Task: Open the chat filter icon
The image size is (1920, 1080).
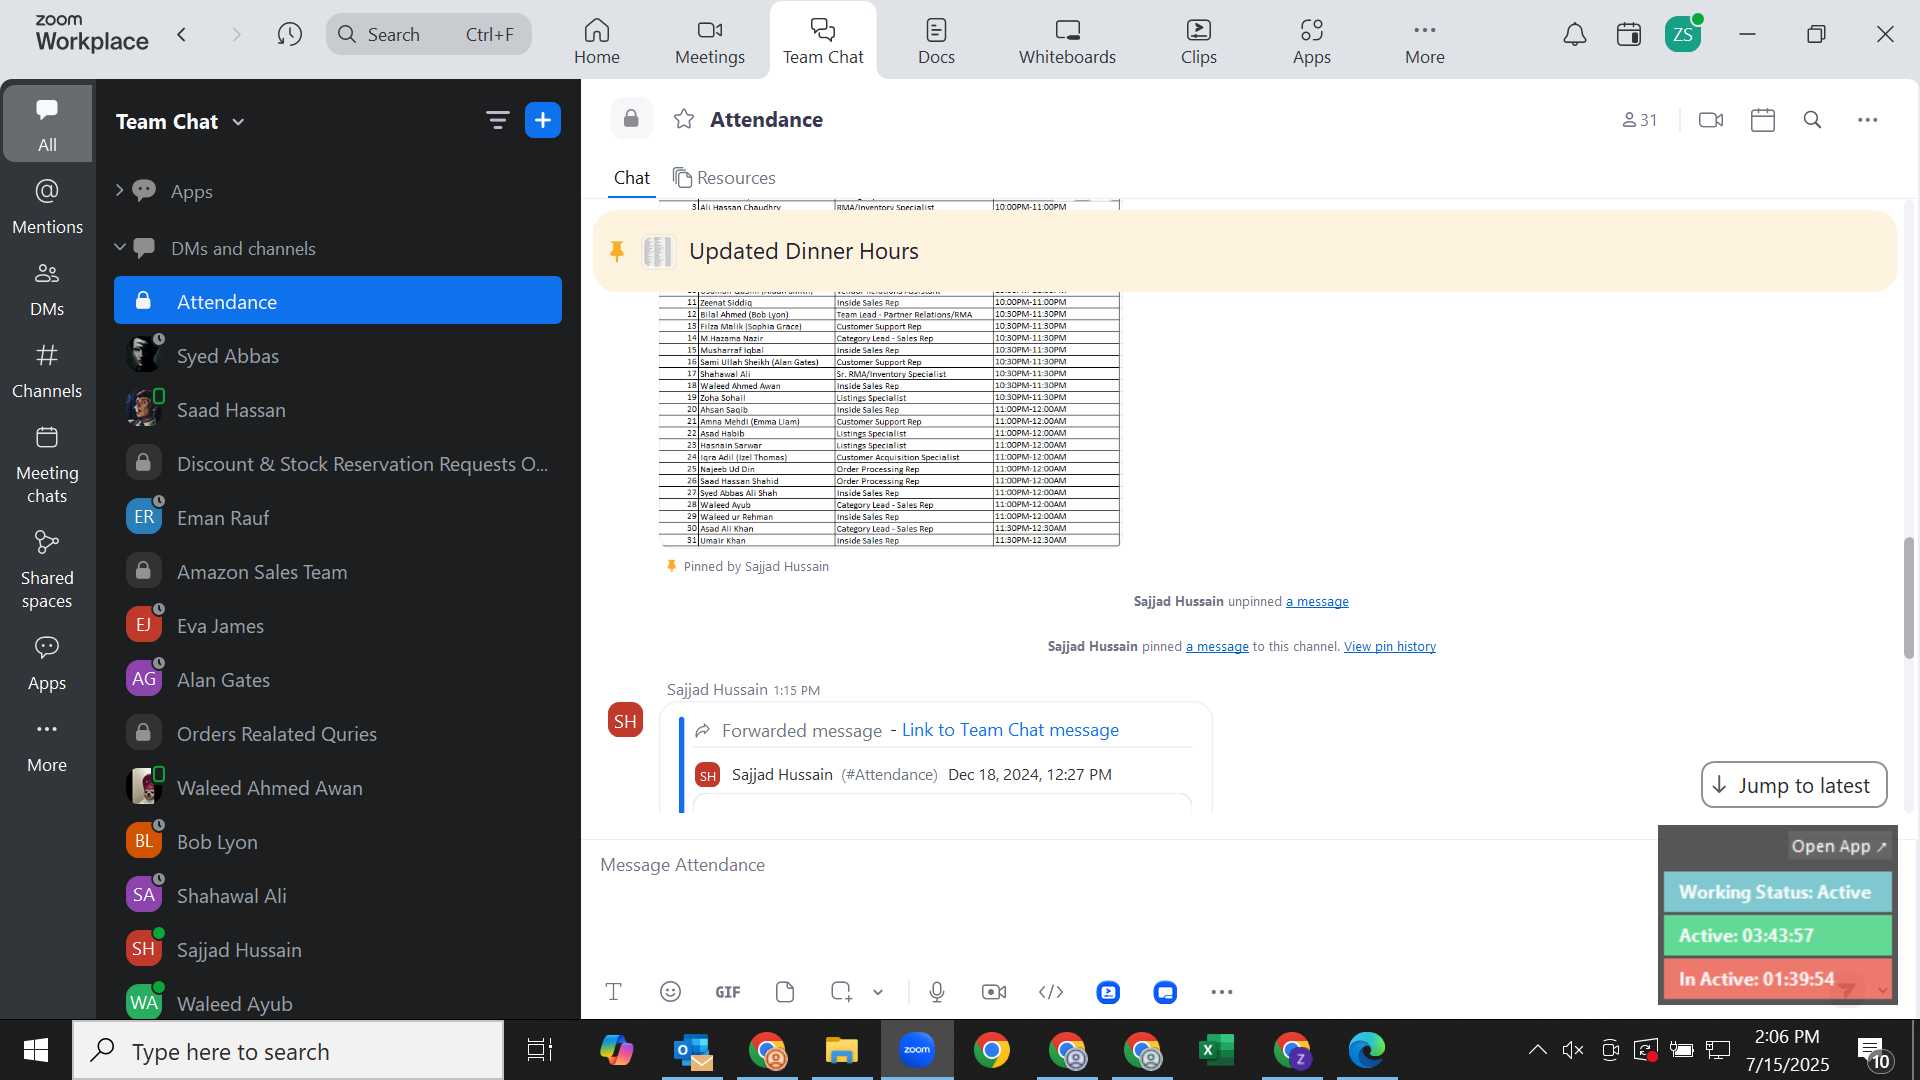Action: pyautogui.click(x=497, y=121)
